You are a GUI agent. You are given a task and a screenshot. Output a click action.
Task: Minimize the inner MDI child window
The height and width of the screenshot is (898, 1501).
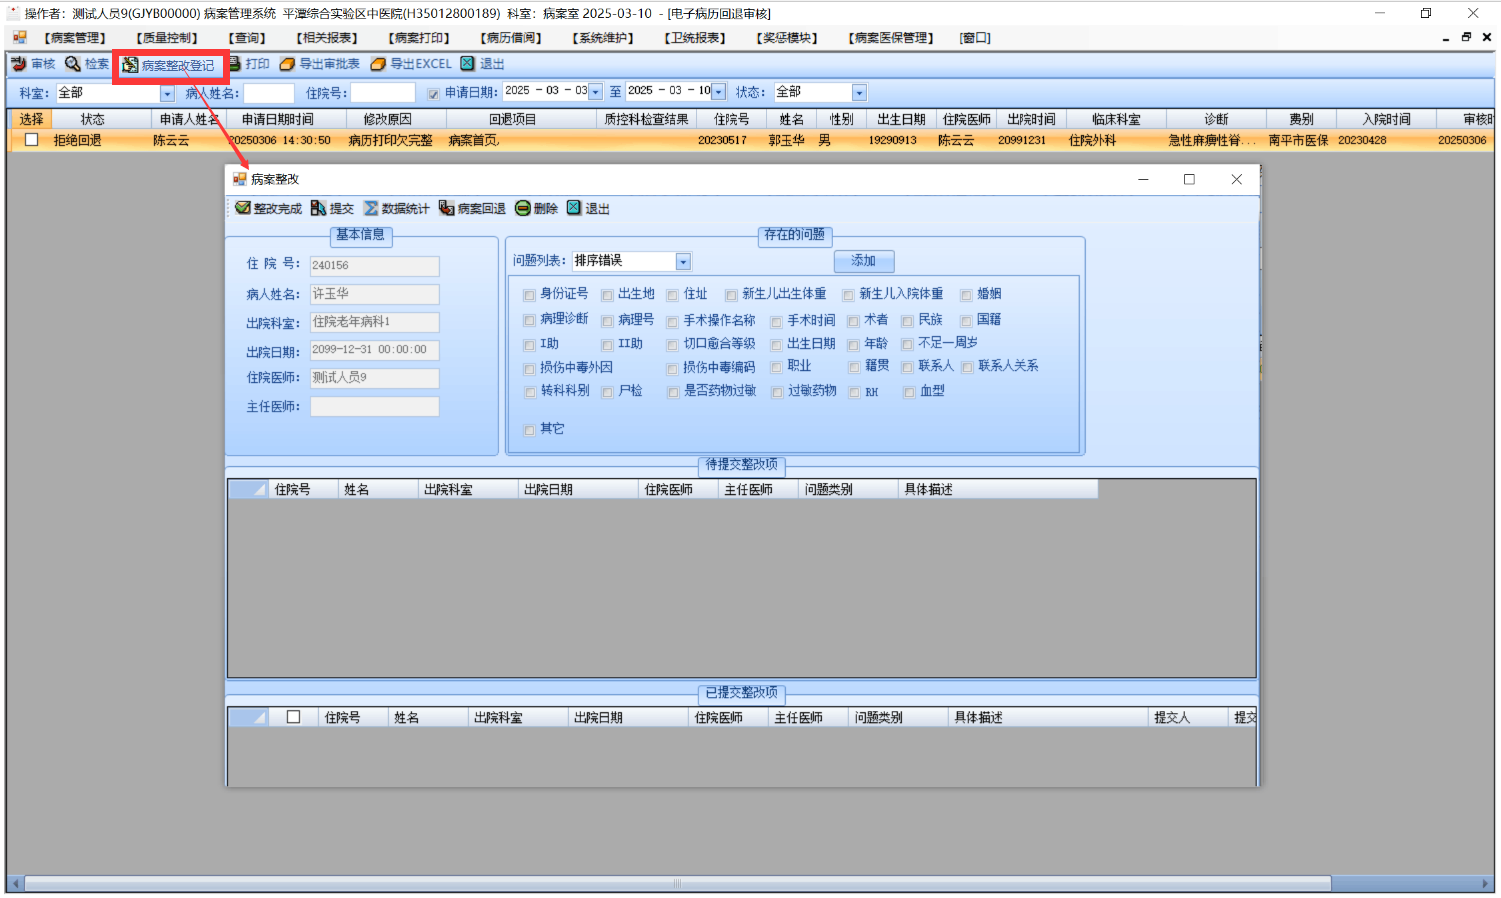pos(1446,38)
